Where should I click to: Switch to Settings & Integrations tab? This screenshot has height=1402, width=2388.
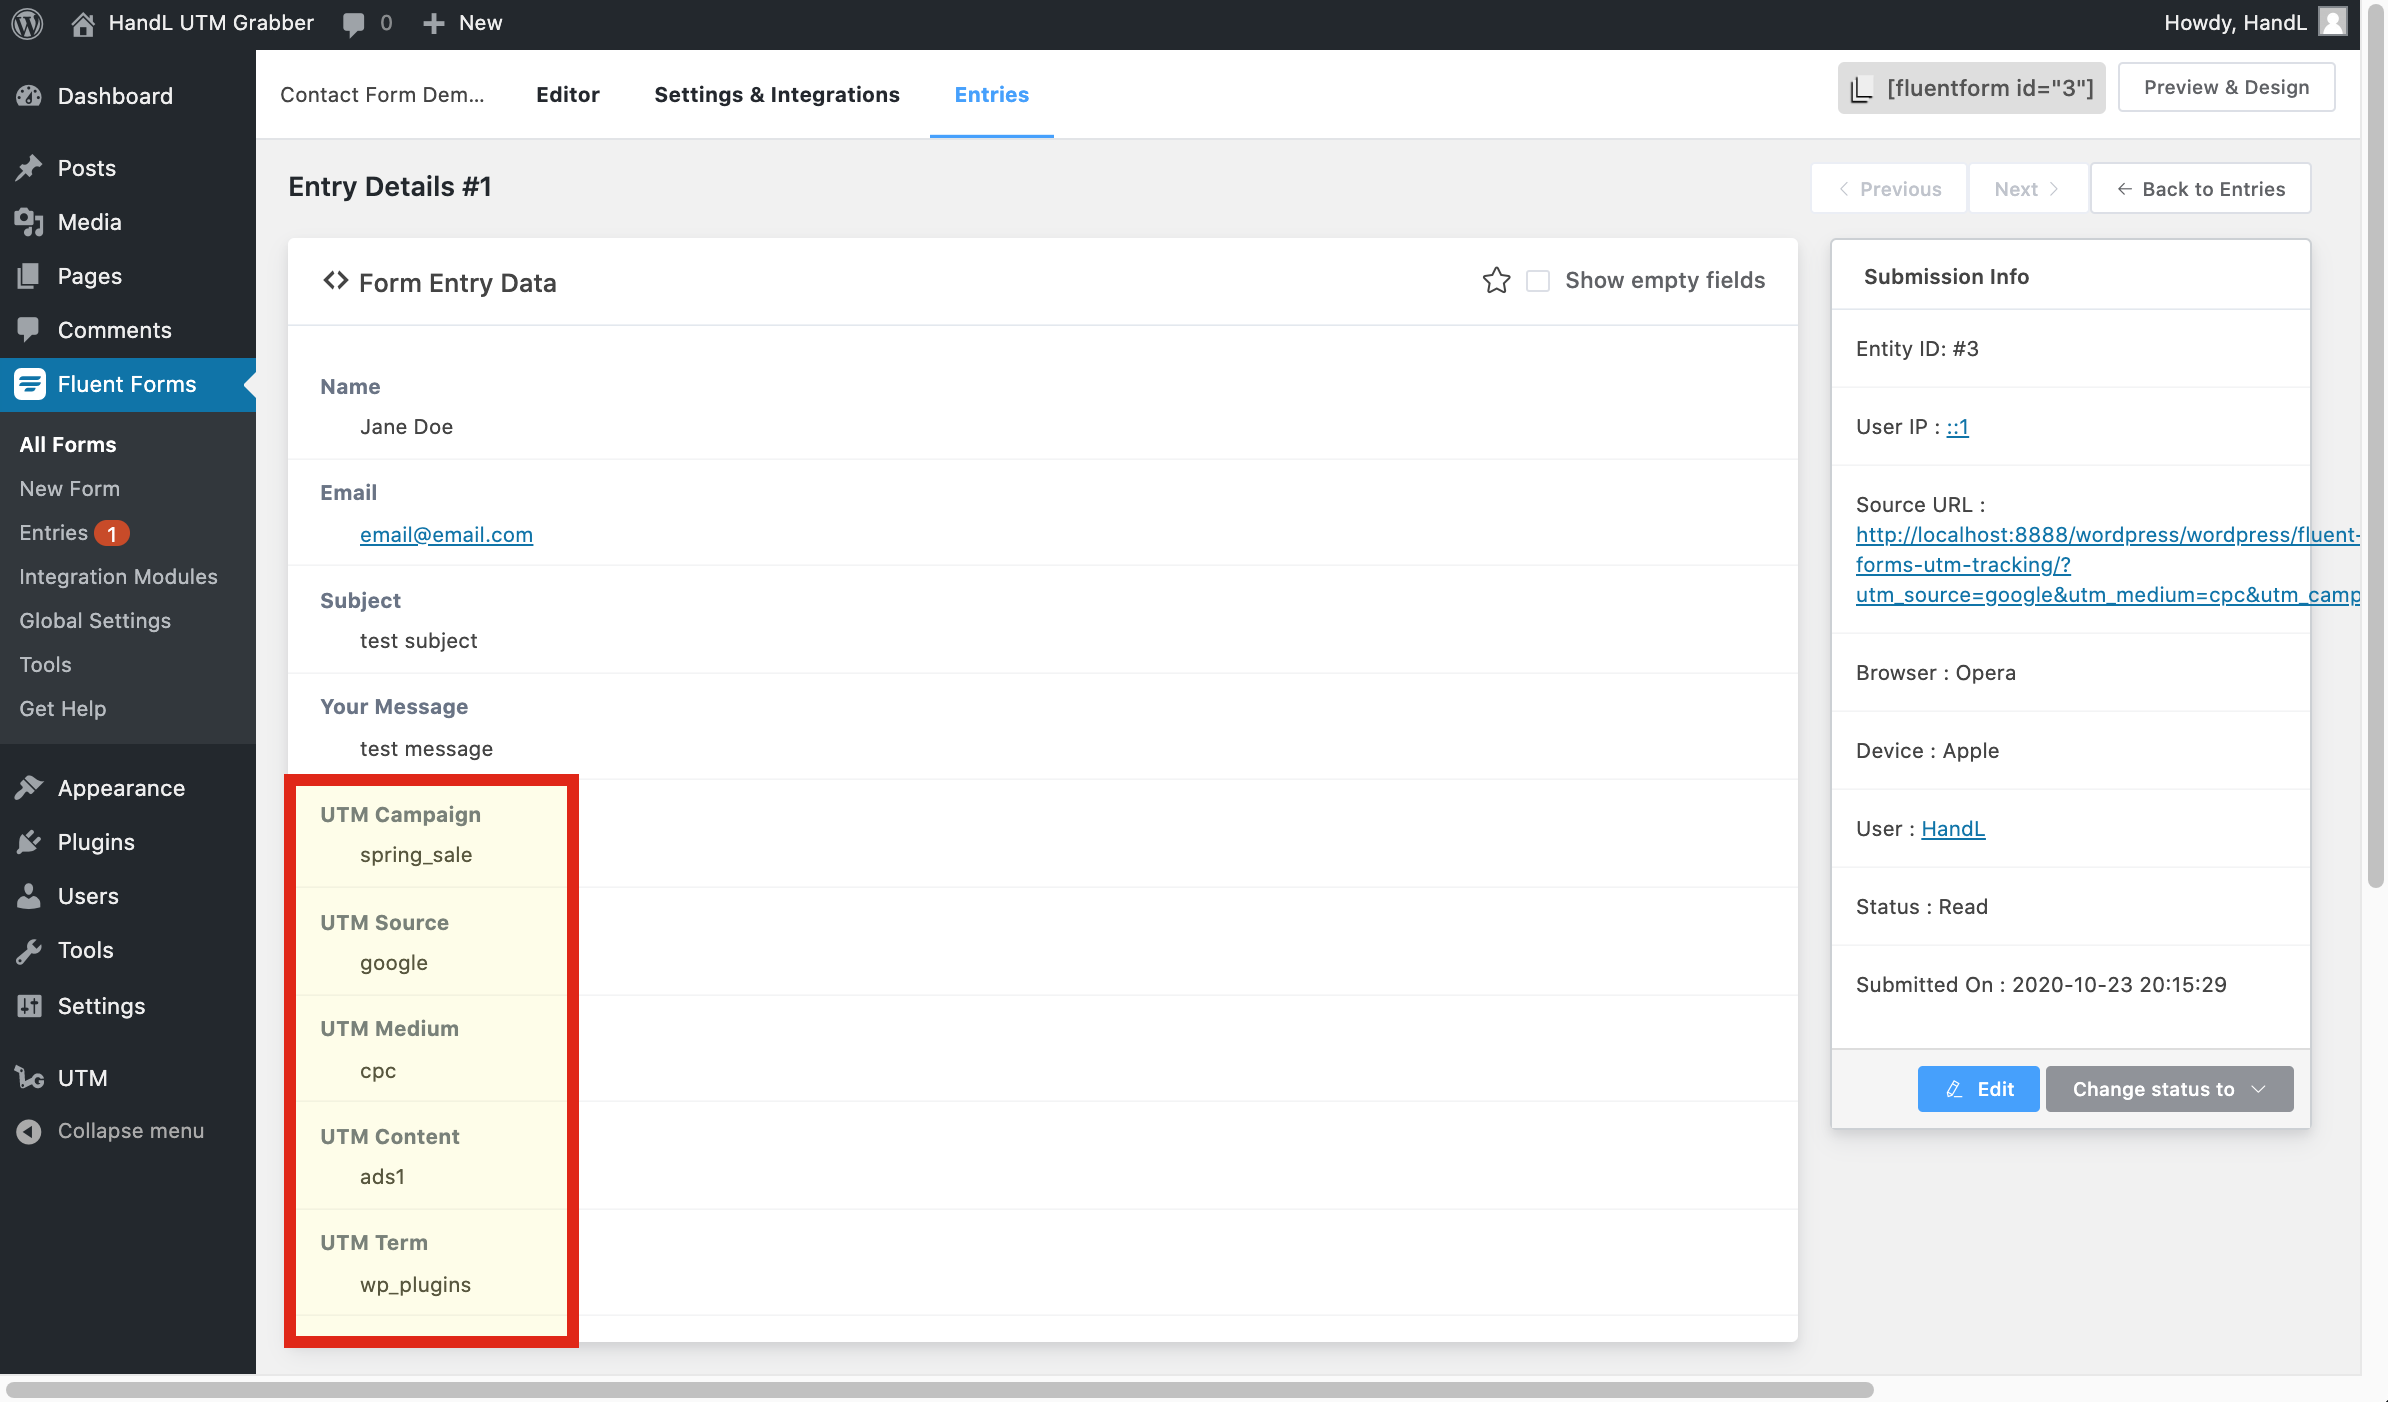[777, 94]
